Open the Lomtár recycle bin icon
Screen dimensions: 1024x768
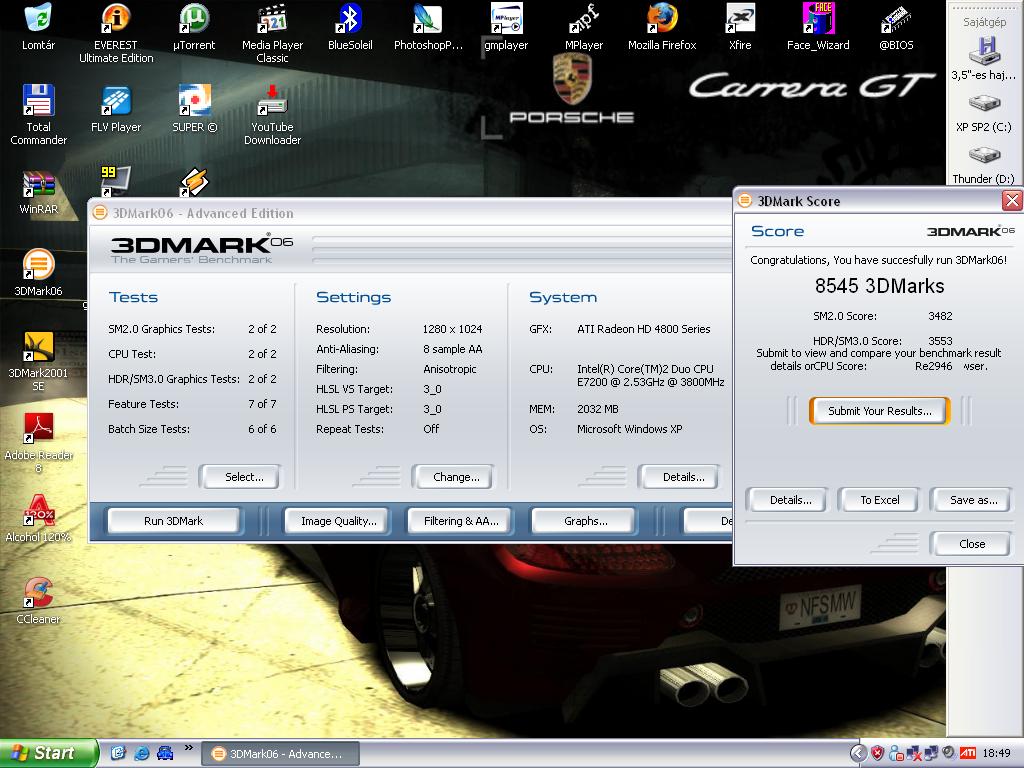[38, 26]
